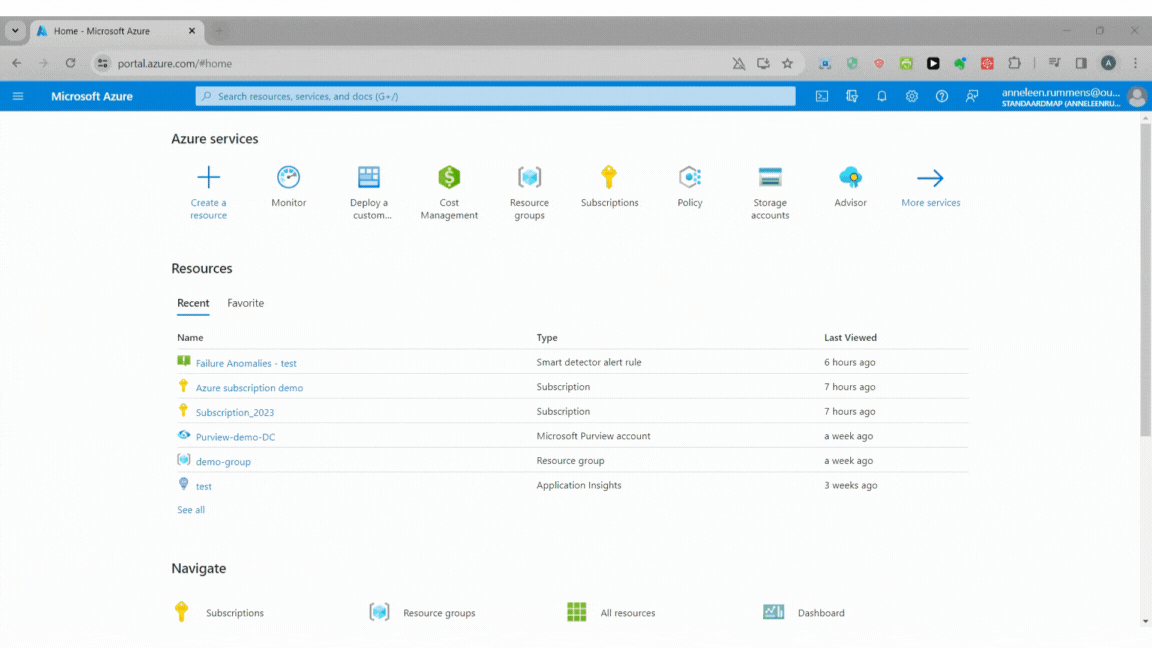This screenshot has width=1152, height=648.
Task: Open Subscriptions key icon in Azure services
Action: click(x=609, y=177)
